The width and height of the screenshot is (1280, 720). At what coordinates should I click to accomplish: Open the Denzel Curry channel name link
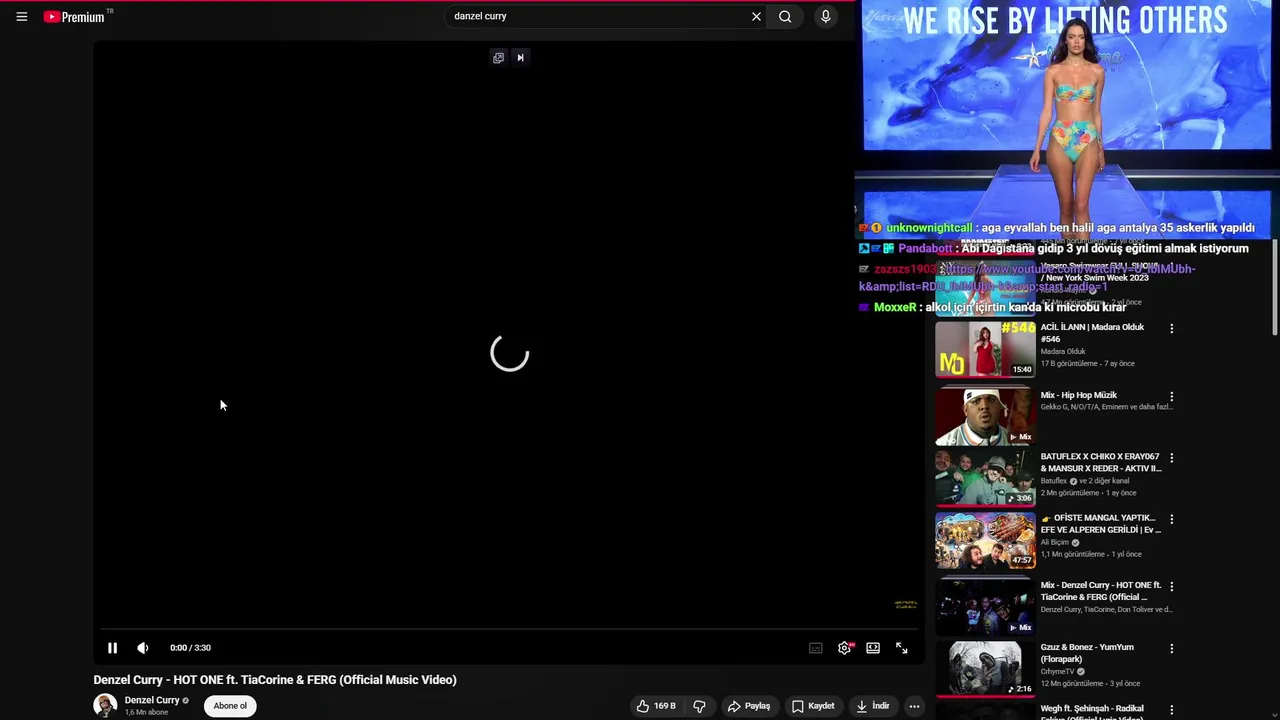point(152,700)
